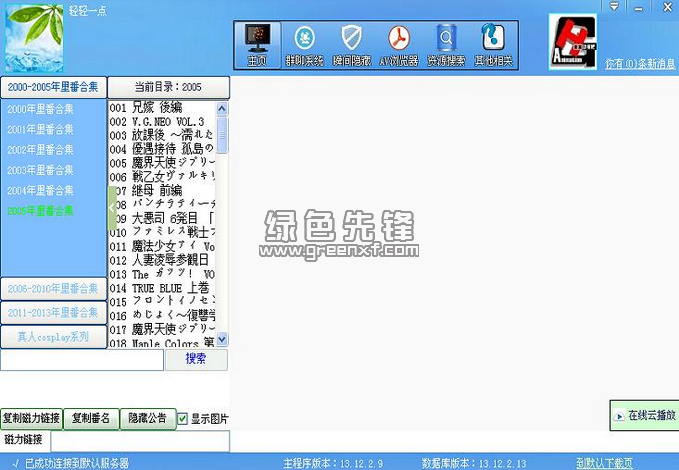
Task: Select 2000年里番合集 in the list
Action: click(x=41, y=108)
